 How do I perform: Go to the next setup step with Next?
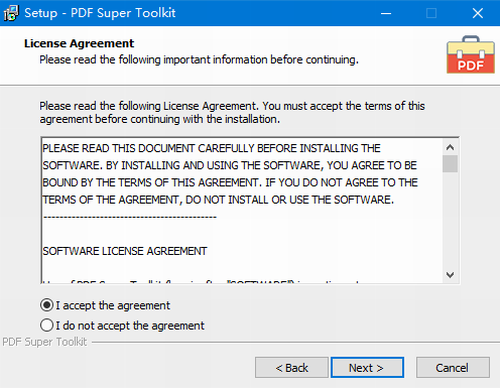pyautogui.click(x=367, y=368)
